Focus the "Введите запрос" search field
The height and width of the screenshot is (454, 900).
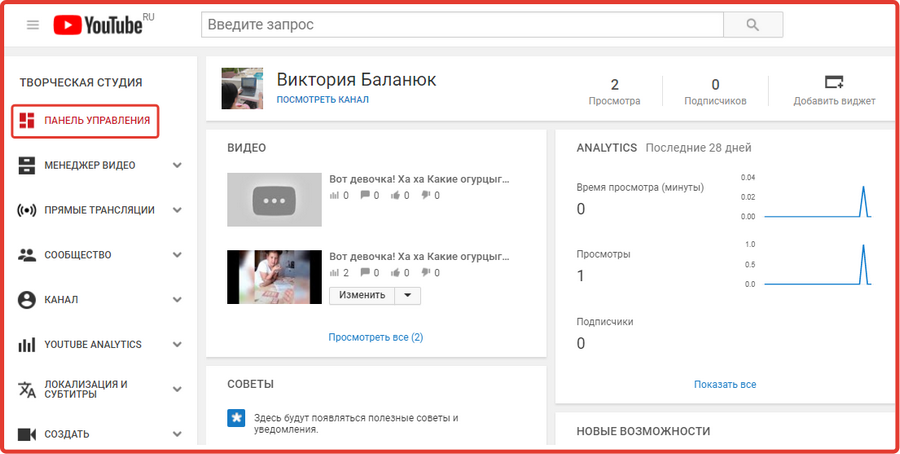click(462, 25)
